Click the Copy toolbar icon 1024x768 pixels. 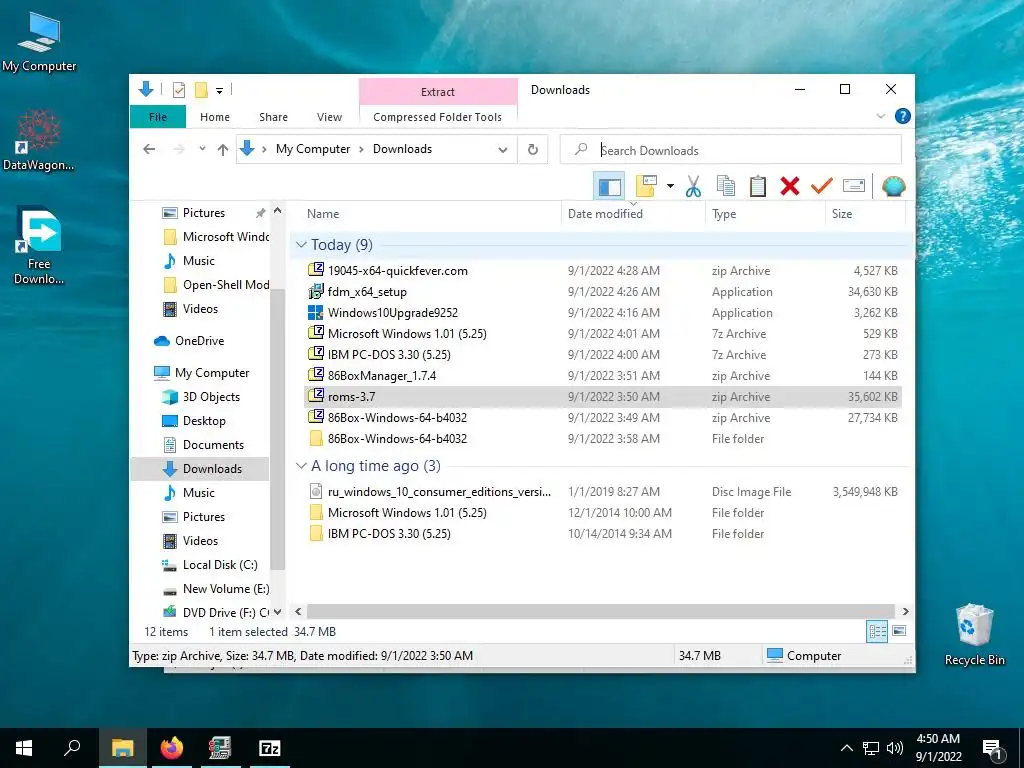point(726,187)
